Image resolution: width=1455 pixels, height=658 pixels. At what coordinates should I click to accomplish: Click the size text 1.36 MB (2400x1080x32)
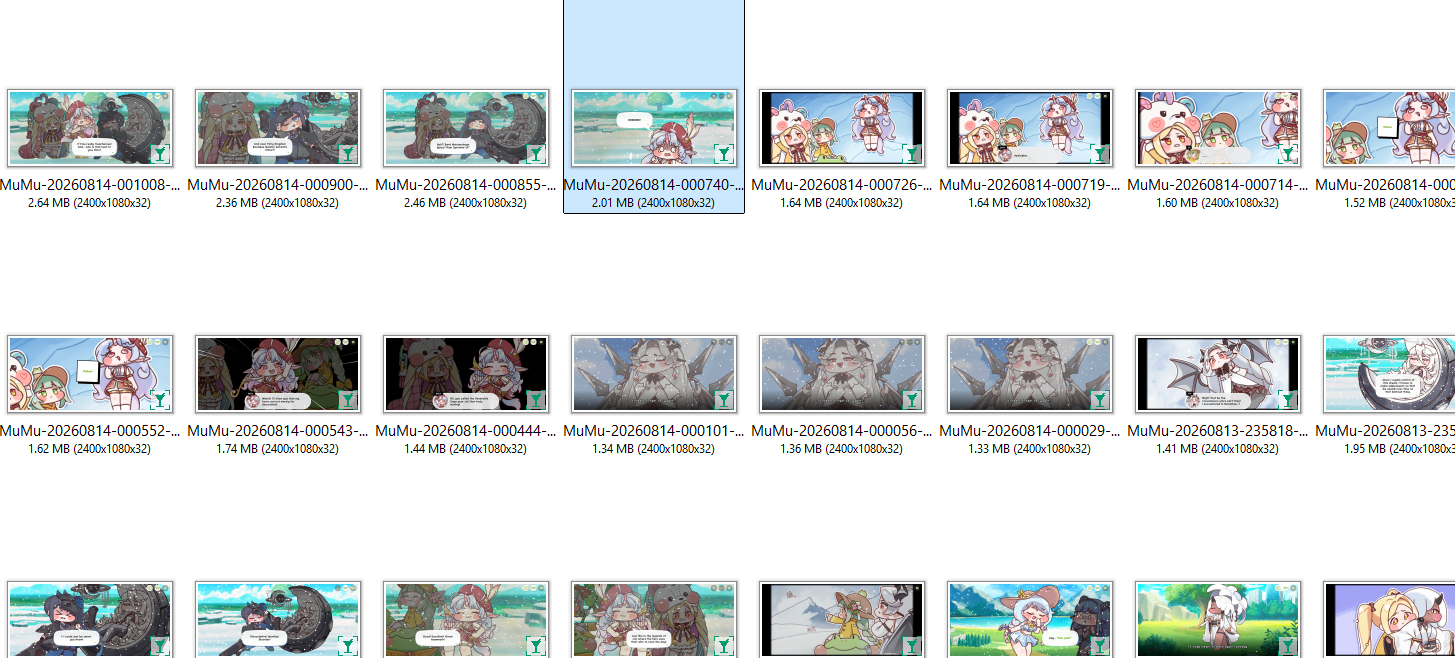click(x=842, y=449)
